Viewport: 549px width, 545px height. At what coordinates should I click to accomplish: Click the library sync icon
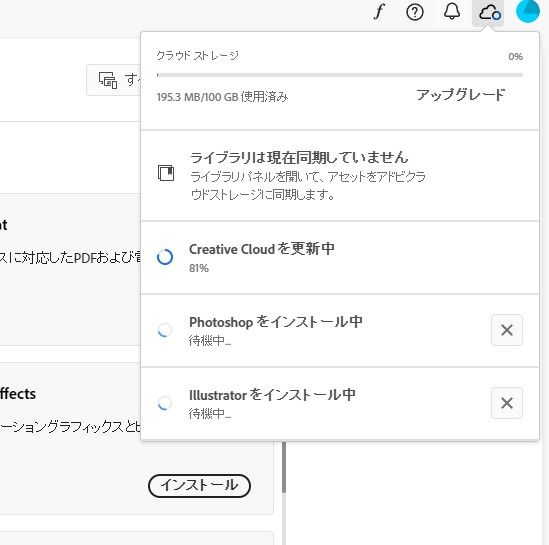(x=166, y=173)
